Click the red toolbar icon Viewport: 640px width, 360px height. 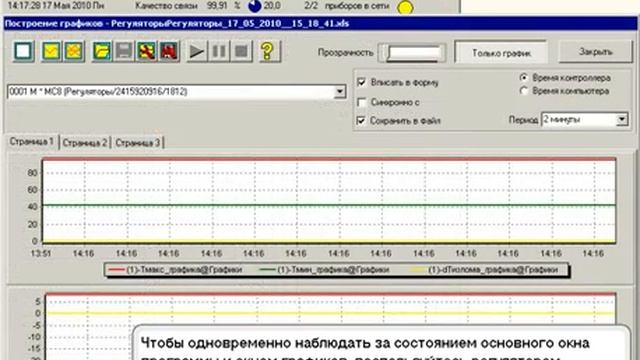(x=169, y=51)
